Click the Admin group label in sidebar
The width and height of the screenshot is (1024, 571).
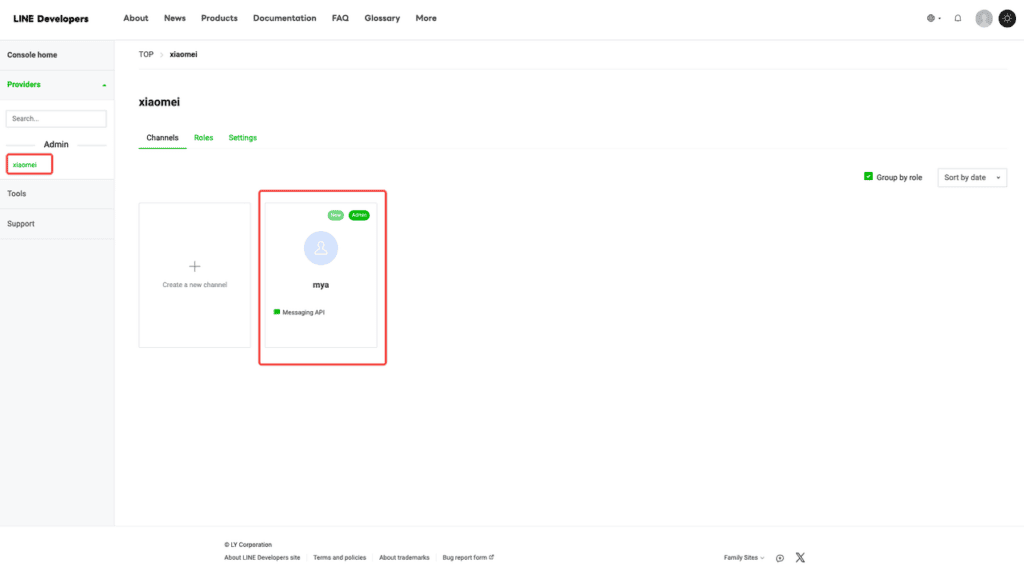[x=56, y=144]
